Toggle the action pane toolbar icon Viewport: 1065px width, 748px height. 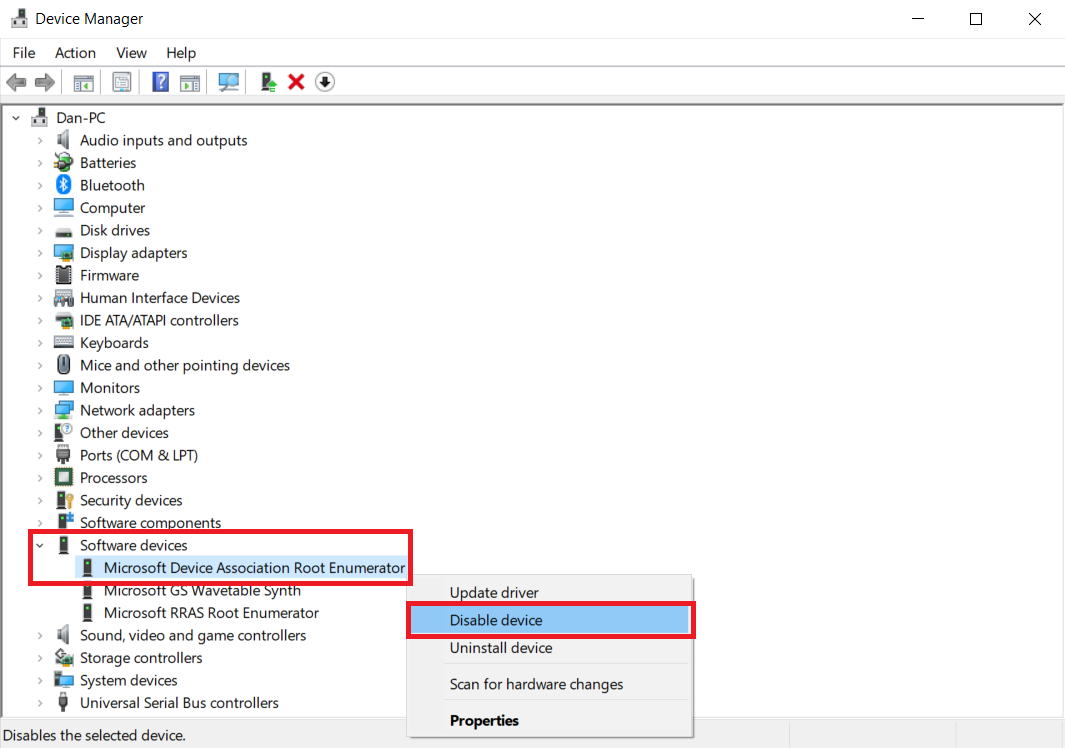click(190, 83)
